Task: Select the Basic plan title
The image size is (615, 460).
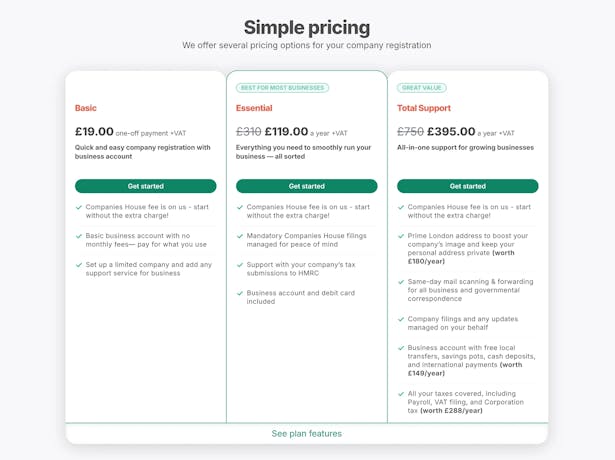Action: pyautogui.click(x=86, y=108)
